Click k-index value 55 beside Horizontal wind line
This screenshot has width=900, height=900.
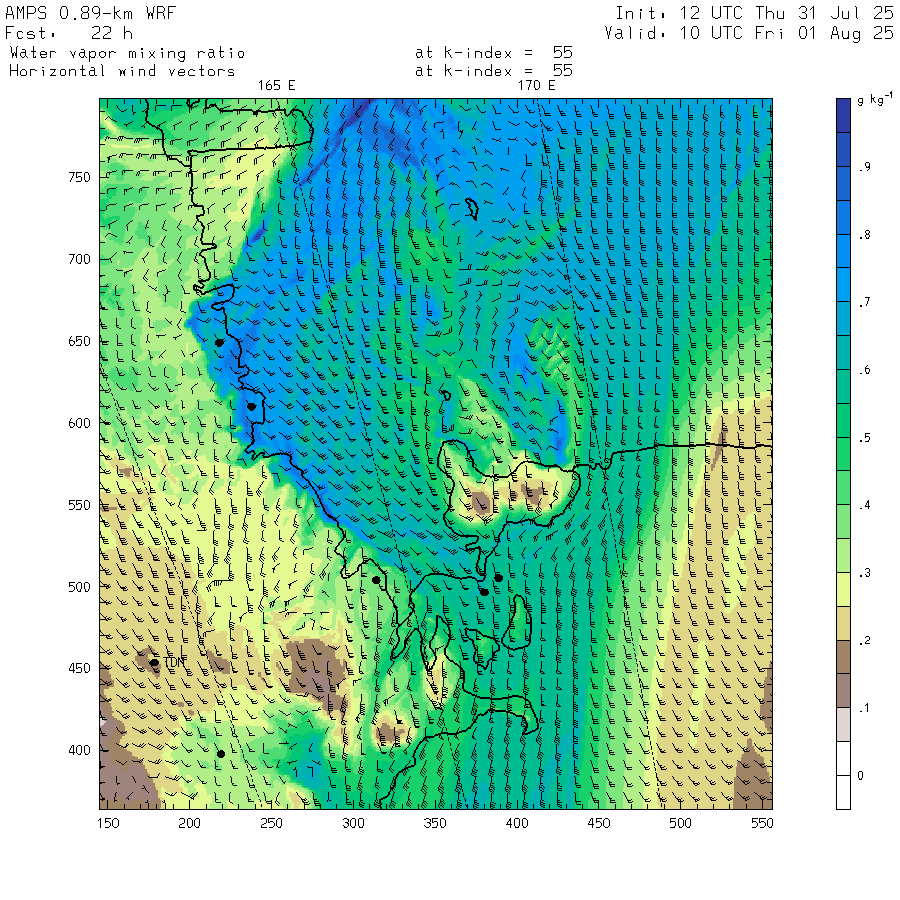click(x=562, y=70)
